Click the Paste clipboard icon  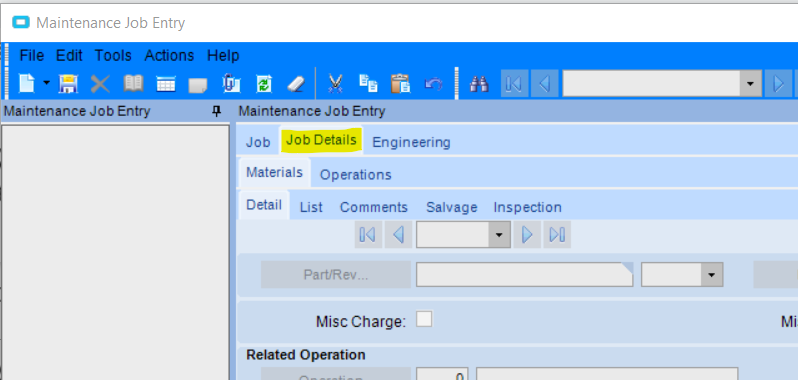401,83
